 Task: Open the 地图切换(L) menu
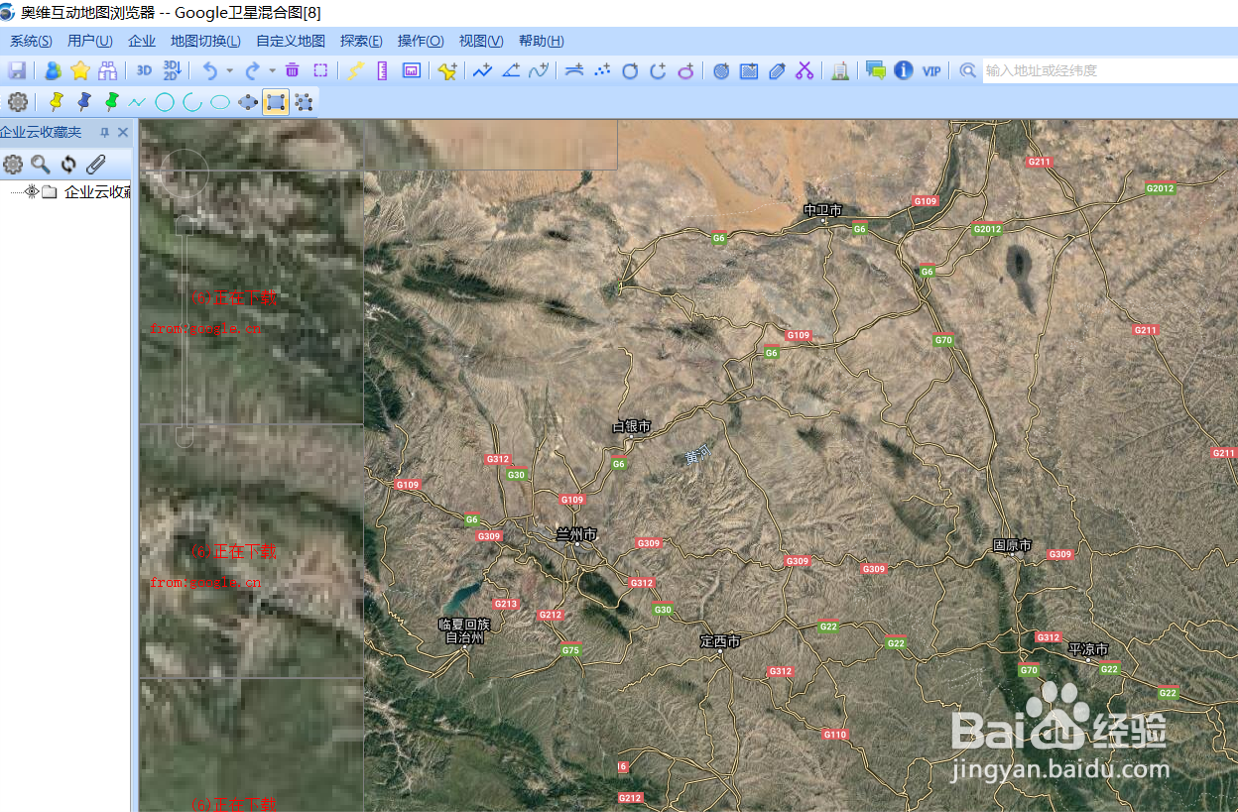point(205,41)
